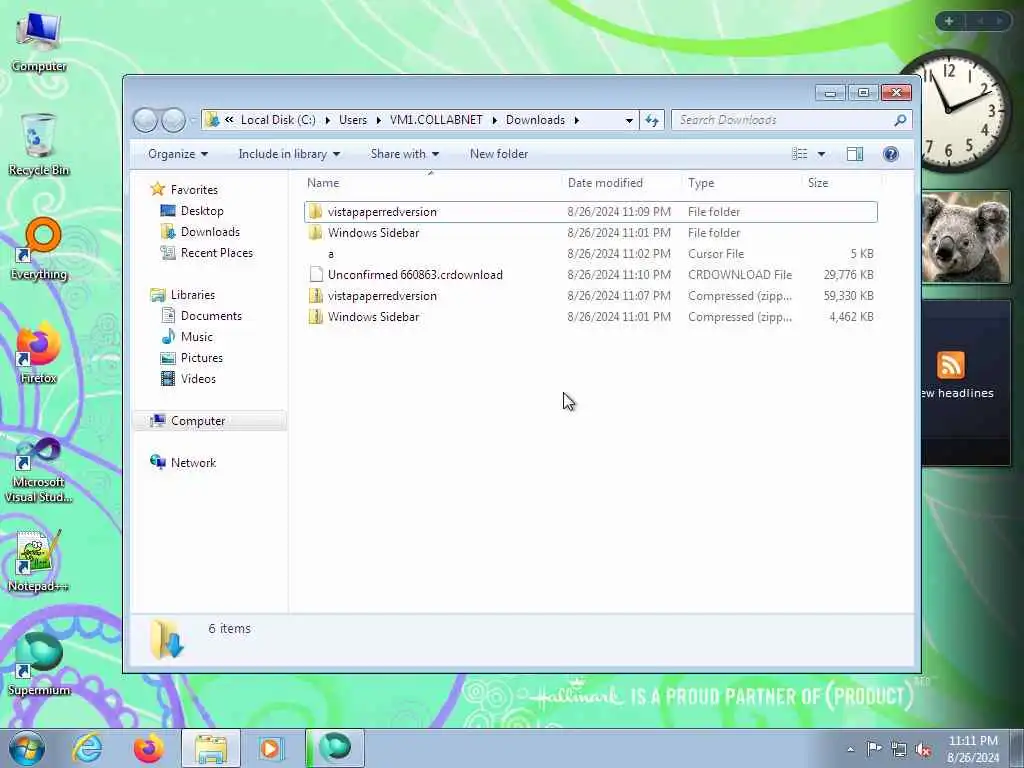This screenshot has width=1024, height=768.
Task: Open the Organize dropdown menu
Action: click(x=178, y=154)
